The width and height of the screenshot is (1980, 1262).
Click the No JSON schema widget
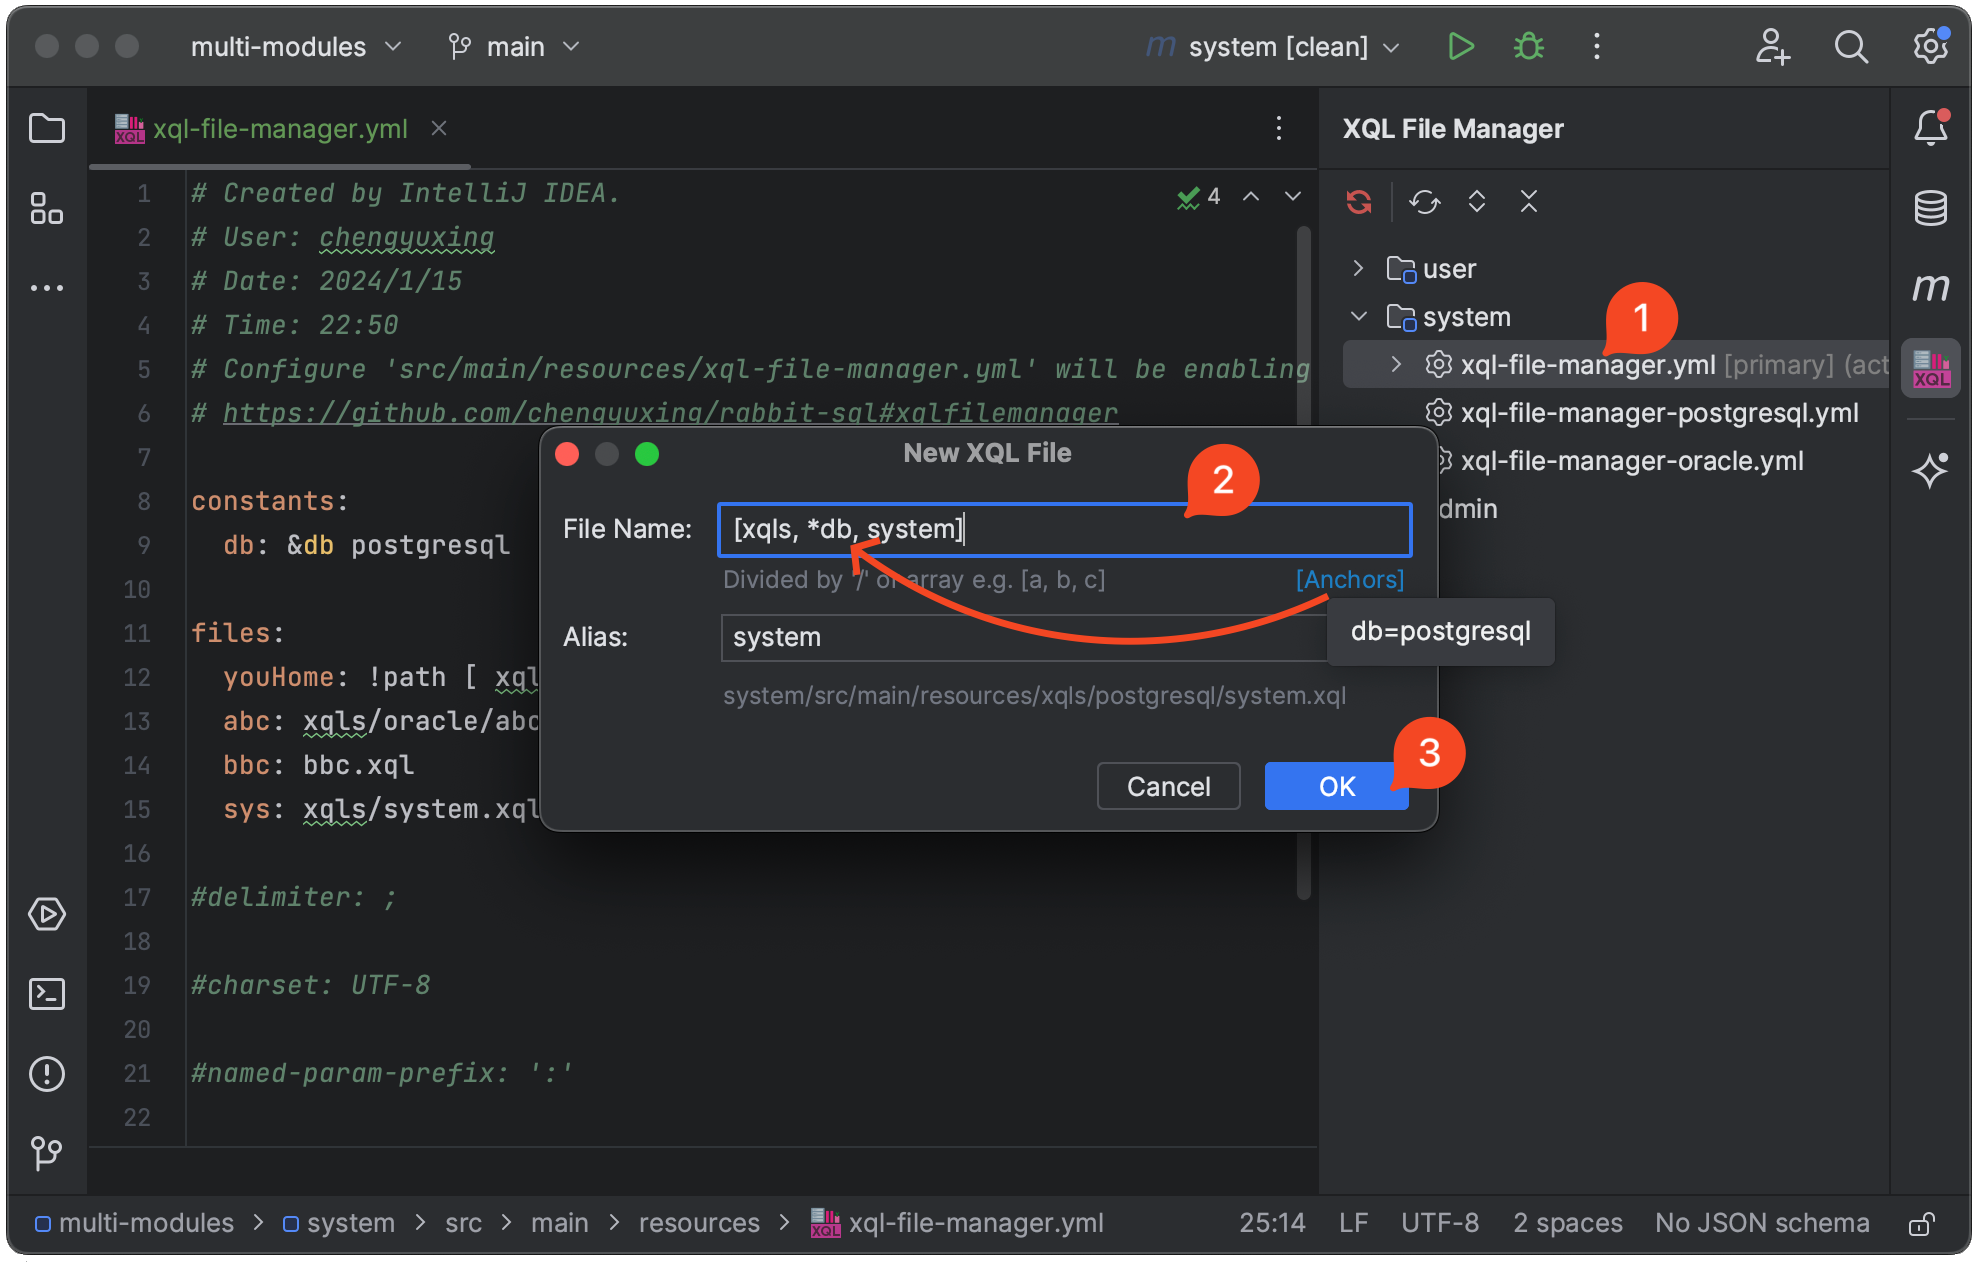tap(1762, 1223)
